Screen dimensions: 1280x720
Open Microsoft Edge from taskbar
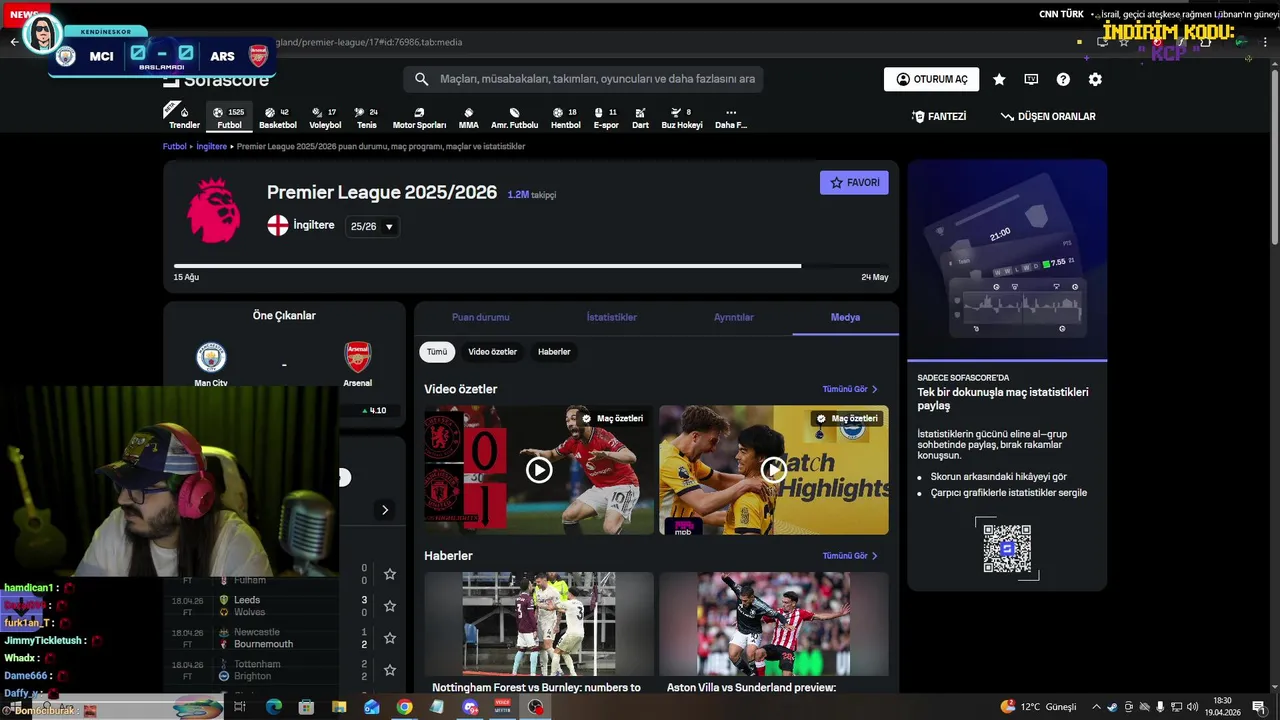[x=274, y=707]
